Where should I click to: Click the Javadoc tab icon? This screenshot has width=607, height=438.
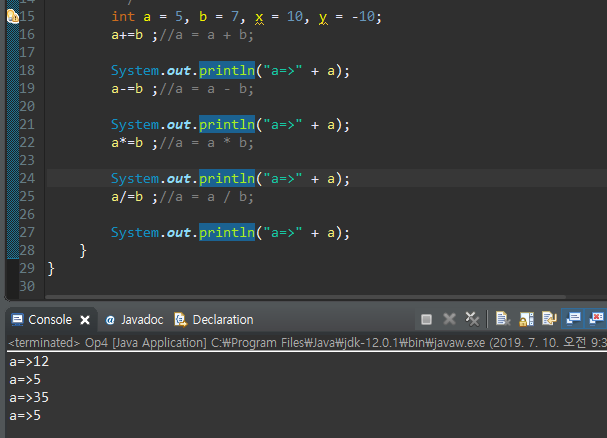pyautogui.click(x=110, y=320)
